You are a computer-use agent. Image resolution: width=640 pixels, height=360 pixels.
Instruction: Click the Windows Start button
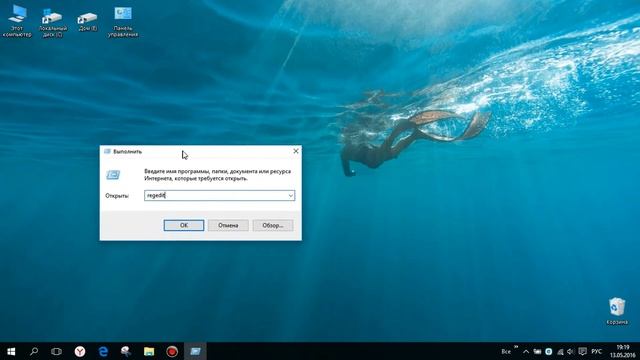11,351
